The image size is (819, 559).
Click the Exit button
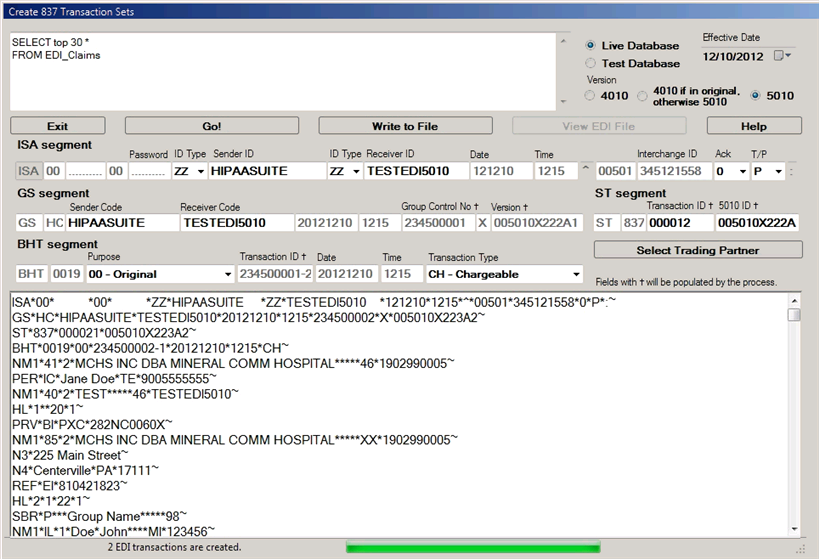click(x=58, y=126)
